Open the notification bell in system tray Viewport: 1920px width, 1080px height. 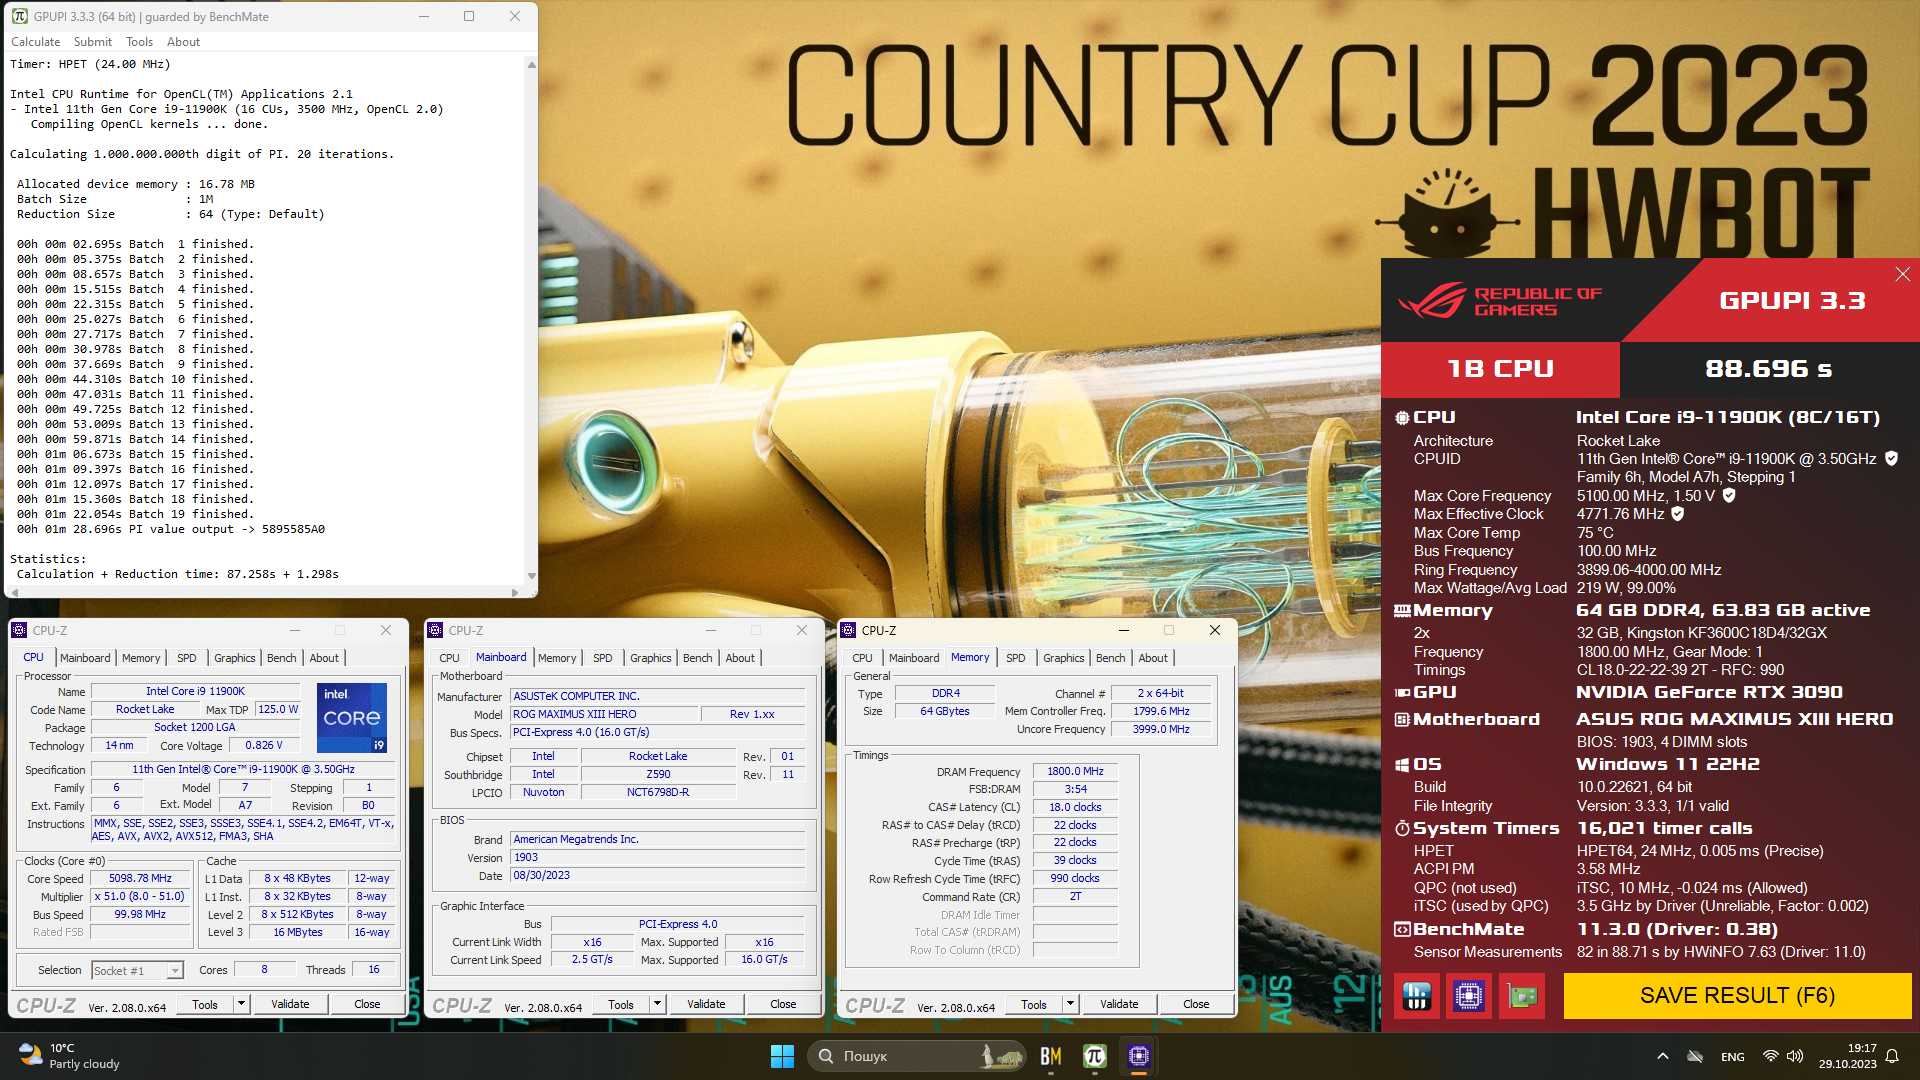click(x=1892, y=1056)
